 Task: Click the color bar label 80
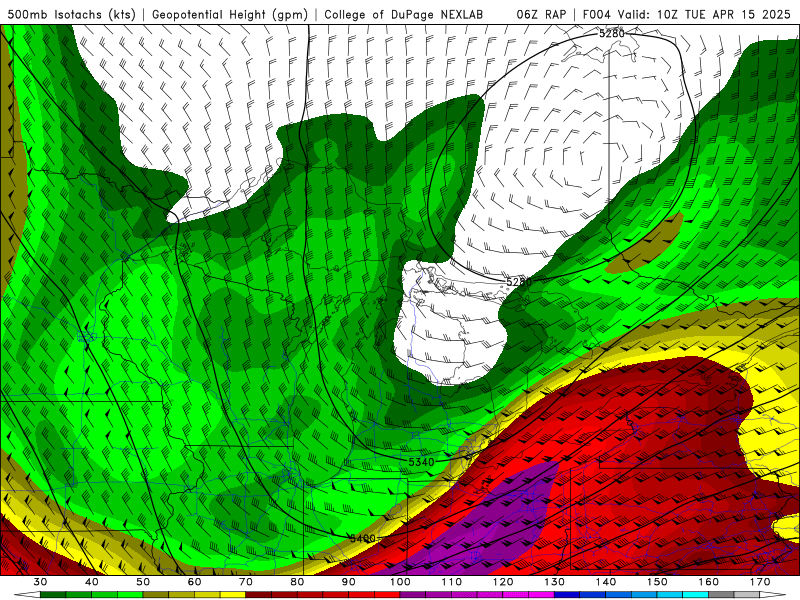click(x=297, y=582)
